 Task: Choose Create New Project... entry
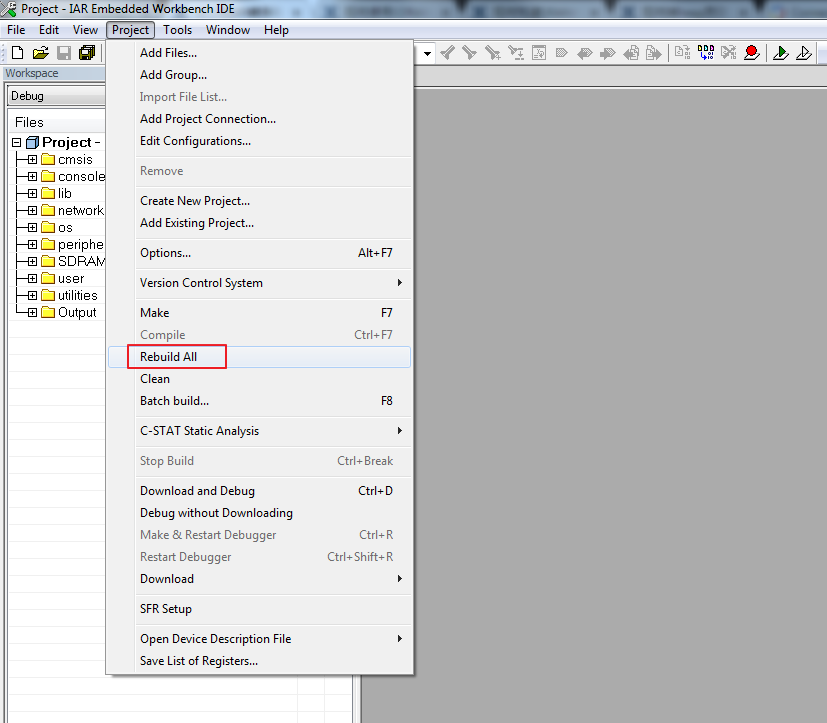(x=259, y=201)
